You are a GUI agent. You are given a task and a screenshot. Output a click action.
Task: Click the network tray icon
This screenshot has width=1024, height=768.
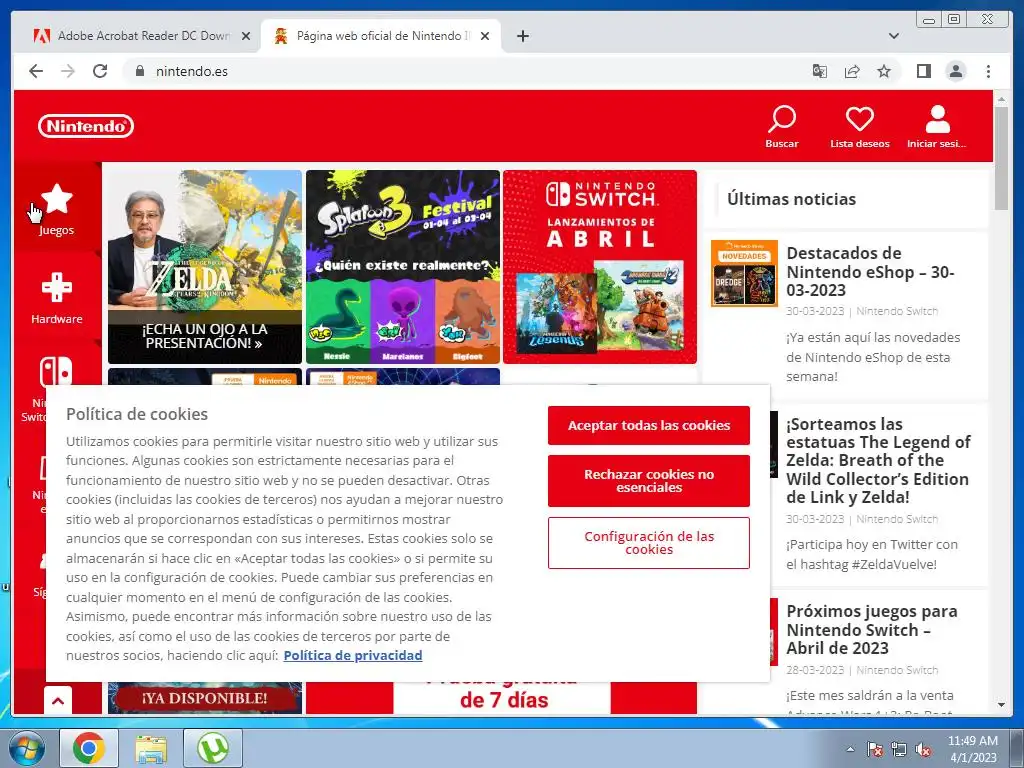click(x=899, y=750)
